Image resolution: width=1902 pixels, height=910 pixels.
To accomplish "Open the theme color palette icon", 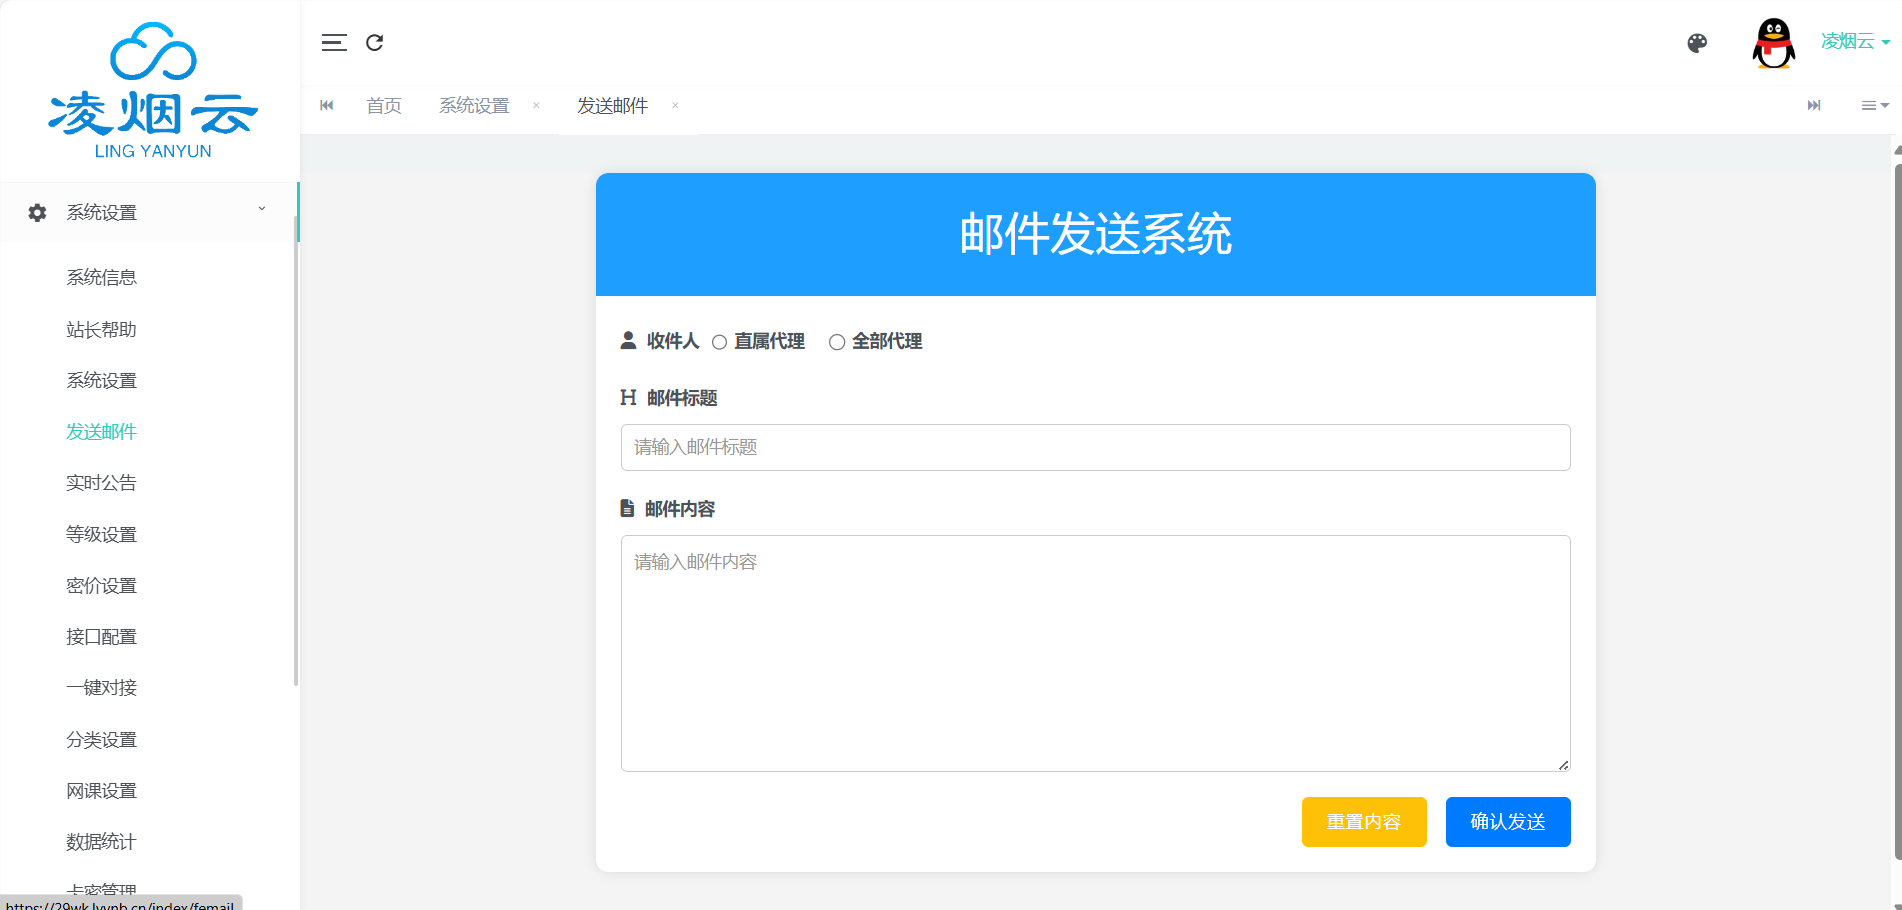I will coord(1697,43).
